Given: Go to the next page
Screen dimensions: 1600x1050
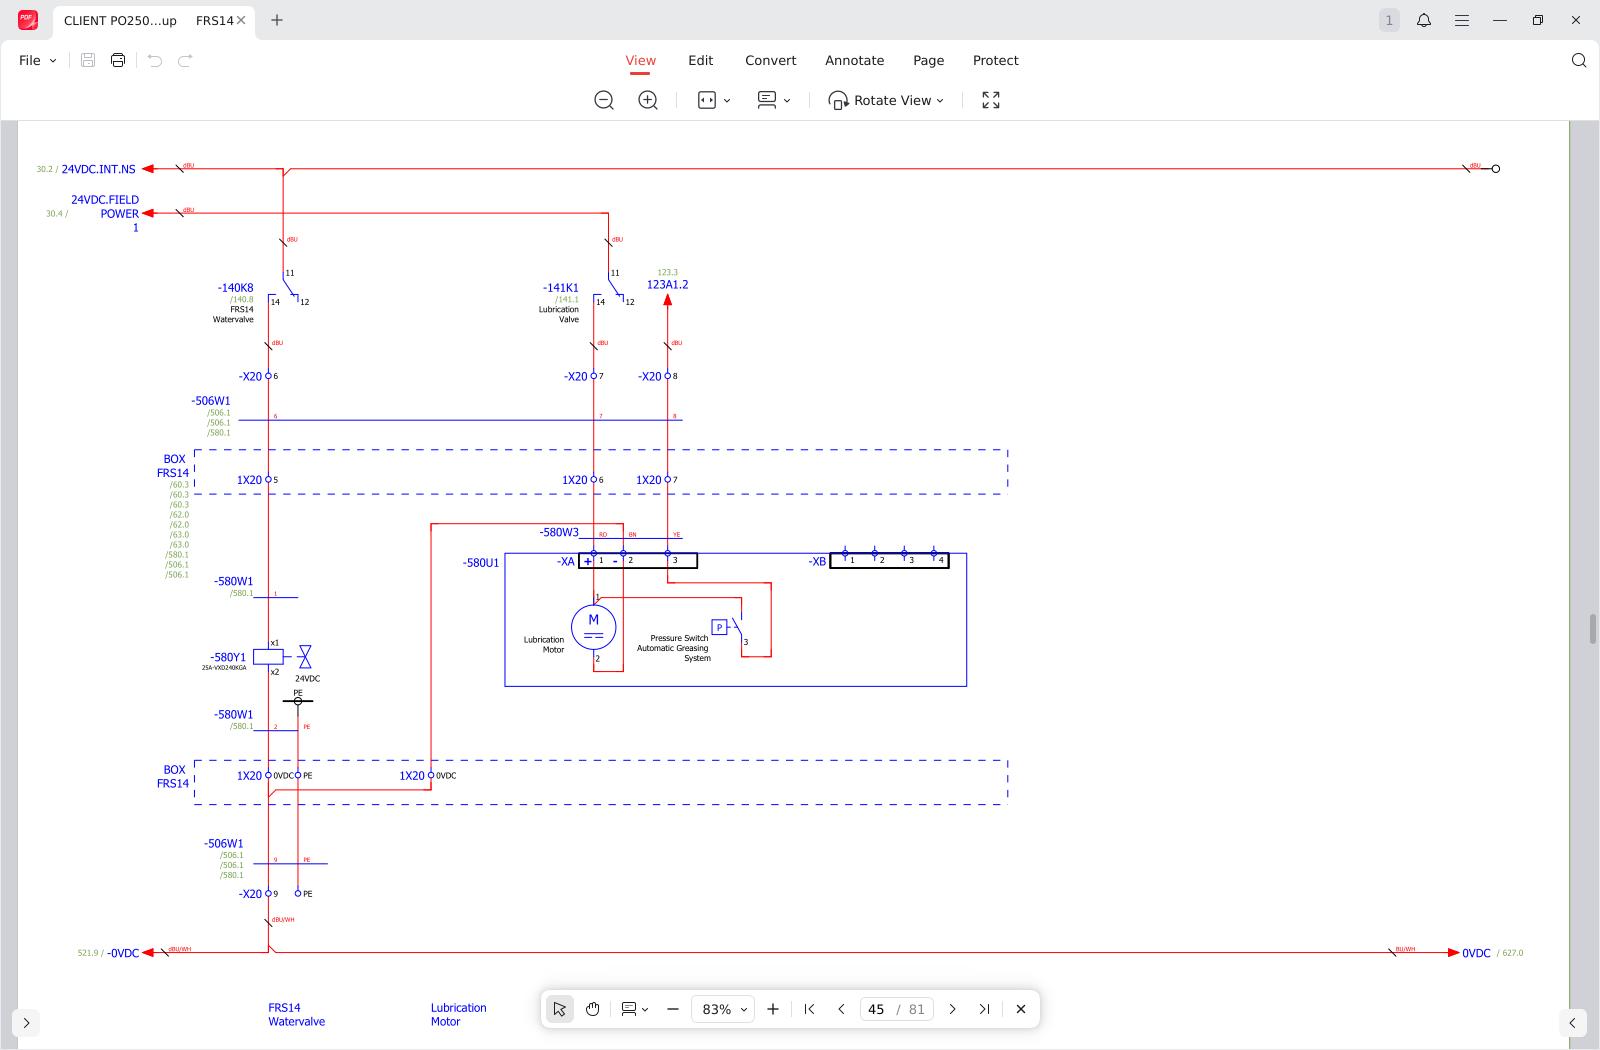Looking at the screenshot, I should pos(953,1009).
